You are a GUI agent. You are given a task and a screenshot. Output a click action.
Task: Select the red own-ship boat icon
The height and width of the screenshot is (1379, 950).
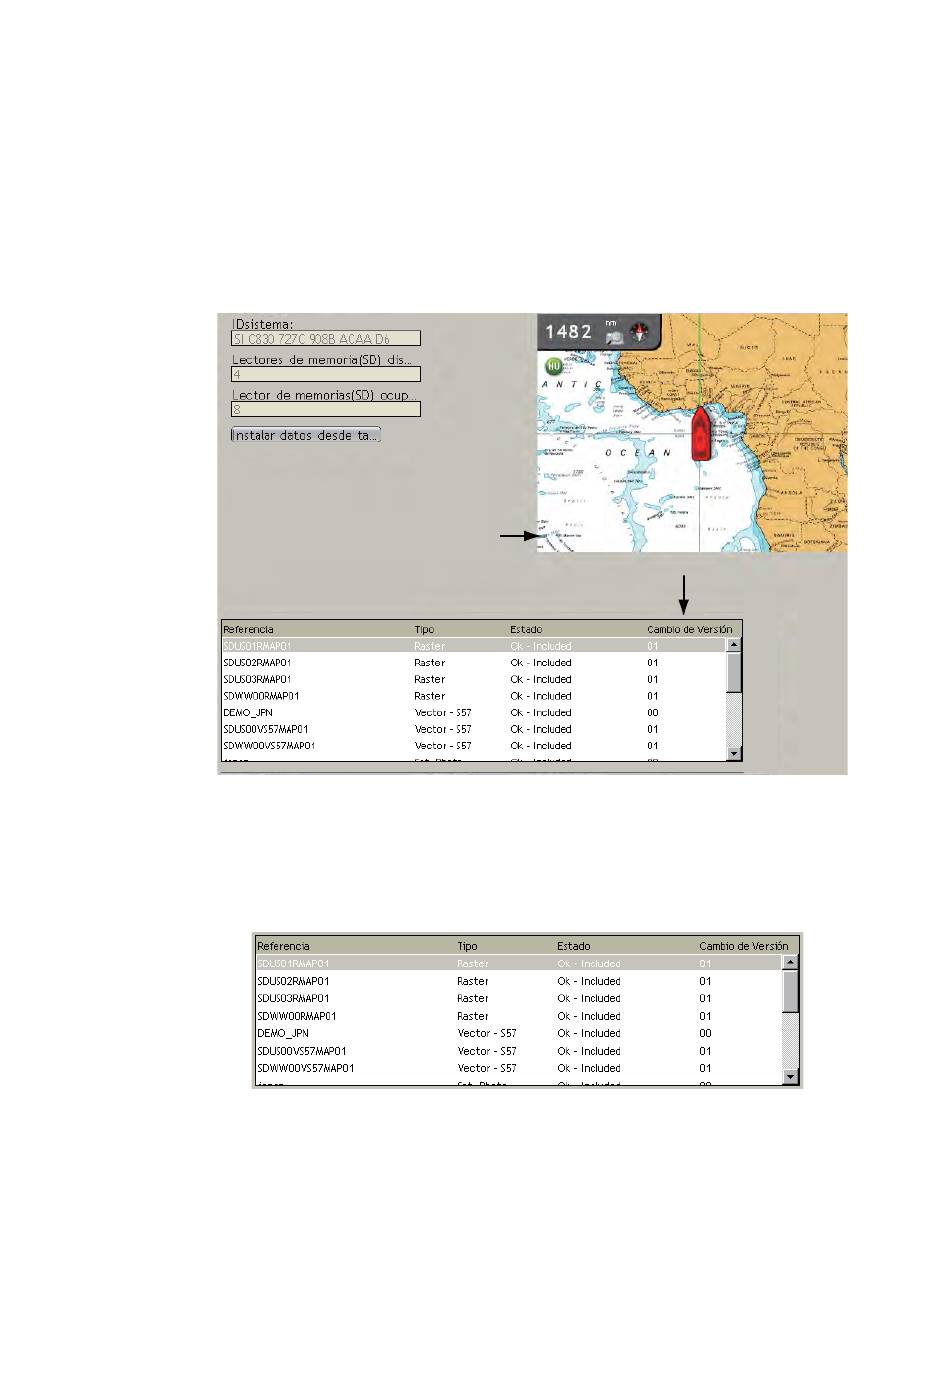(x=701, y=434)
